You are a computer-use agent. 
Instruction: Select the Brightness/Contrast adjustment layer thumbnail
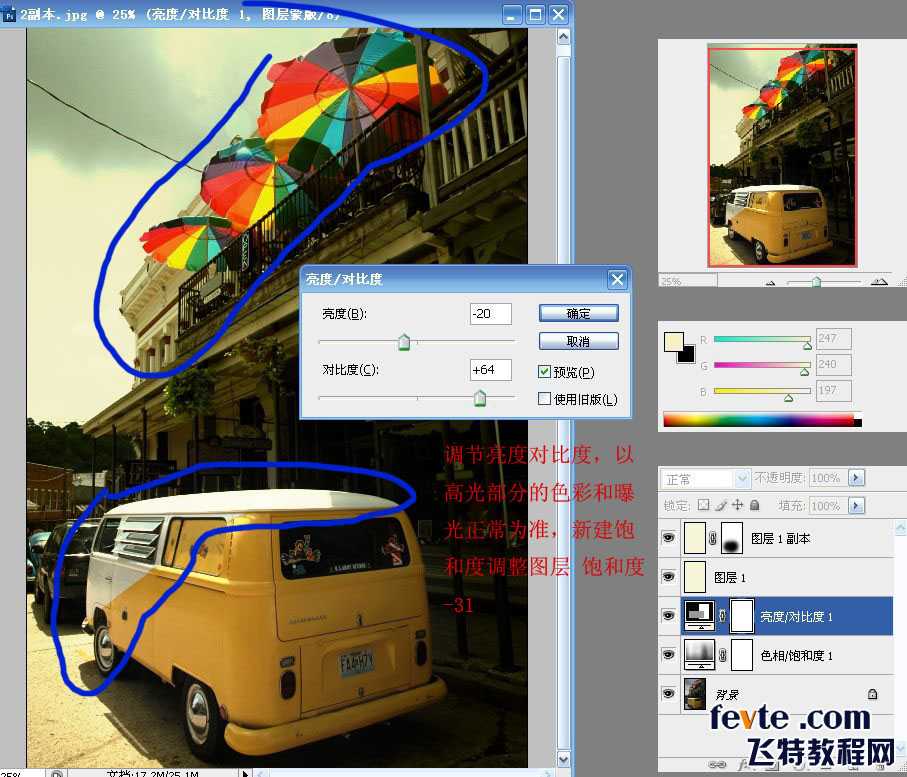(x=699, y=616)
